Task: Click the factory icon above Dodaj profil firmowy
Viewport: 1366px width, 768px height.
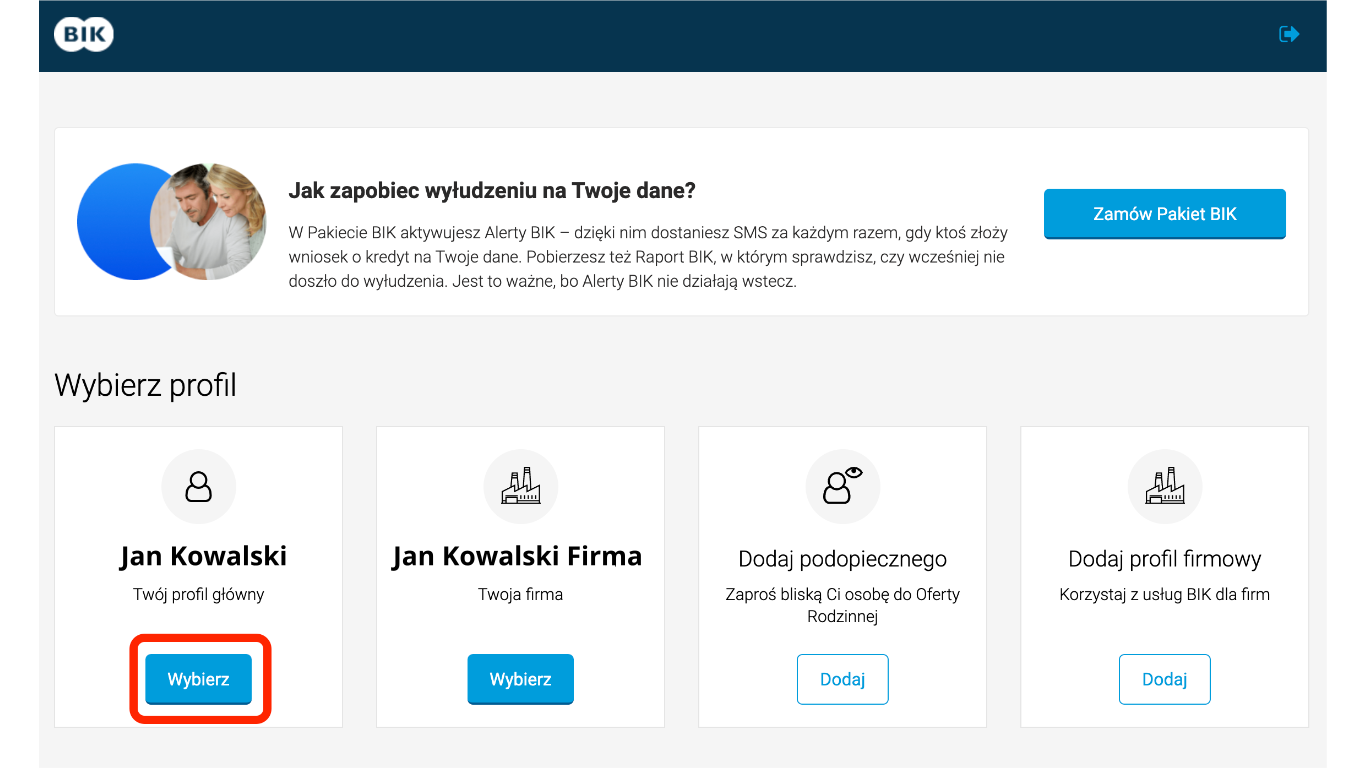Action: coord(1165,487)
